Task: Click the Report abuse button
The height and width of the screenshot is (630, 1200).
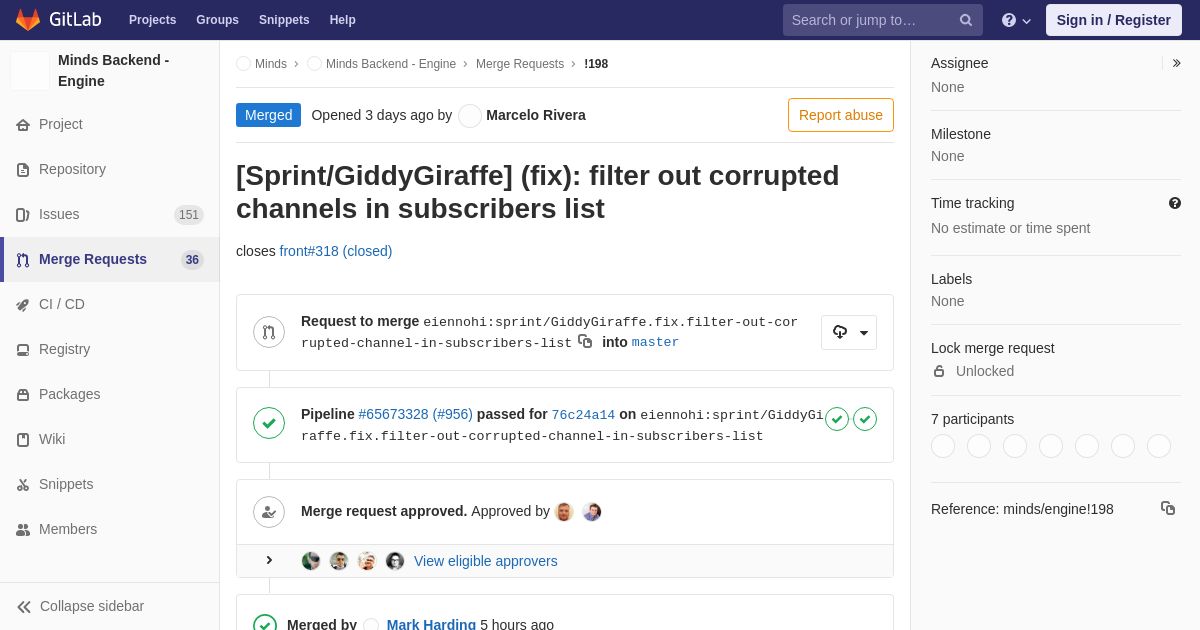Action: [841, 115]
